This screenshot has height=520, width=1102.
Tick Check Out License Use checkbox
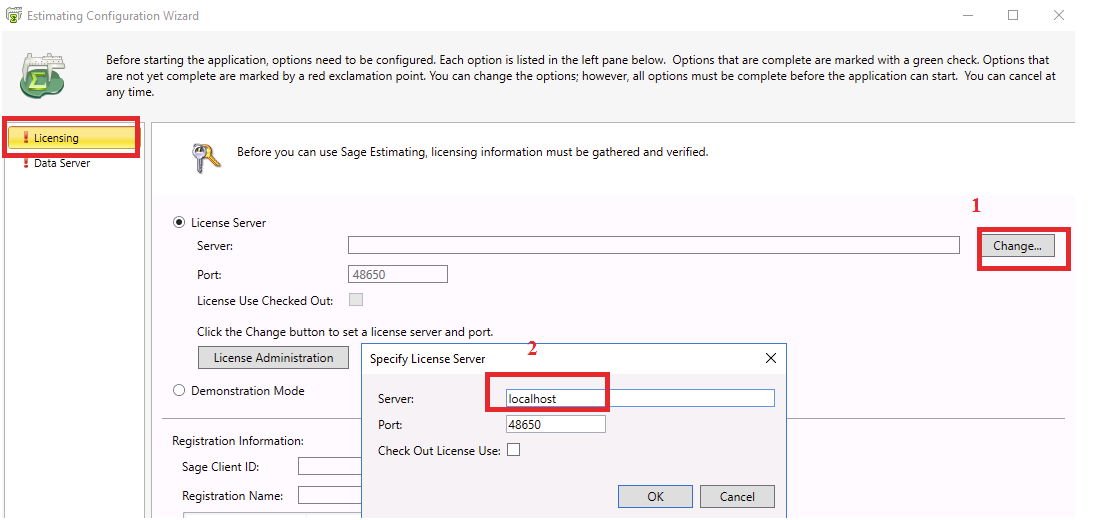(x=514, y=450)
